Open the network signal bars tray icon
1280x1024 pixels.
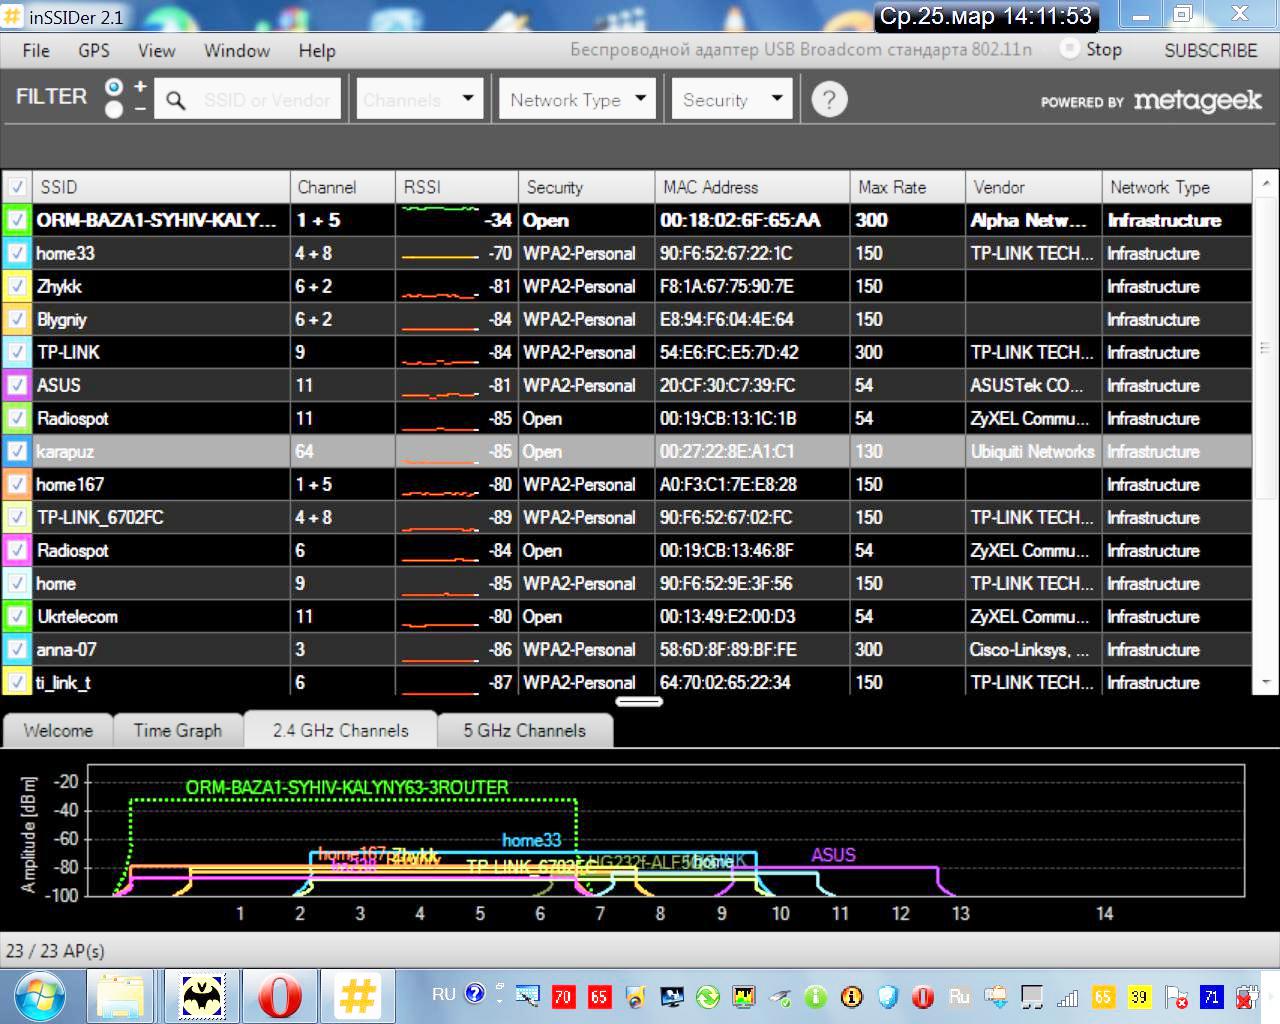coord(1067,996)
